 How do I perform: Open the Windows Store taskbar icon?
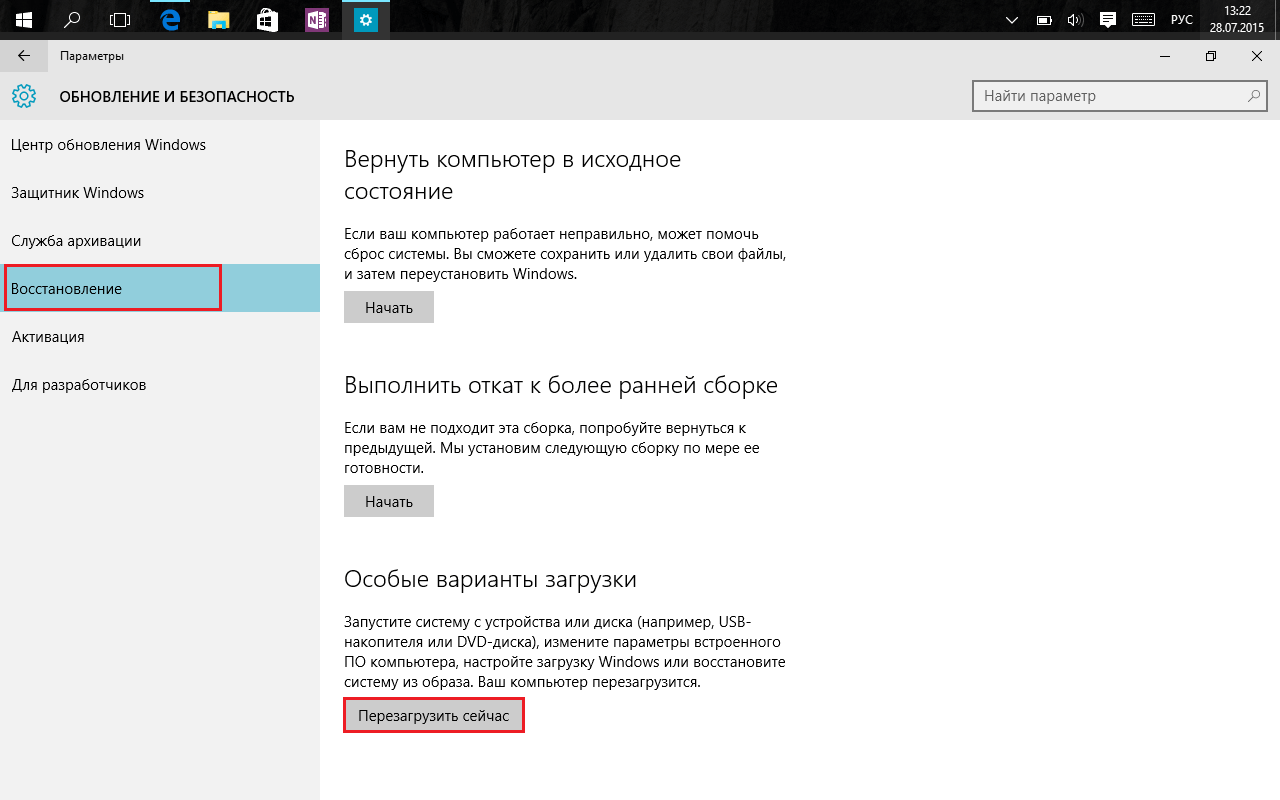[267, 19]
